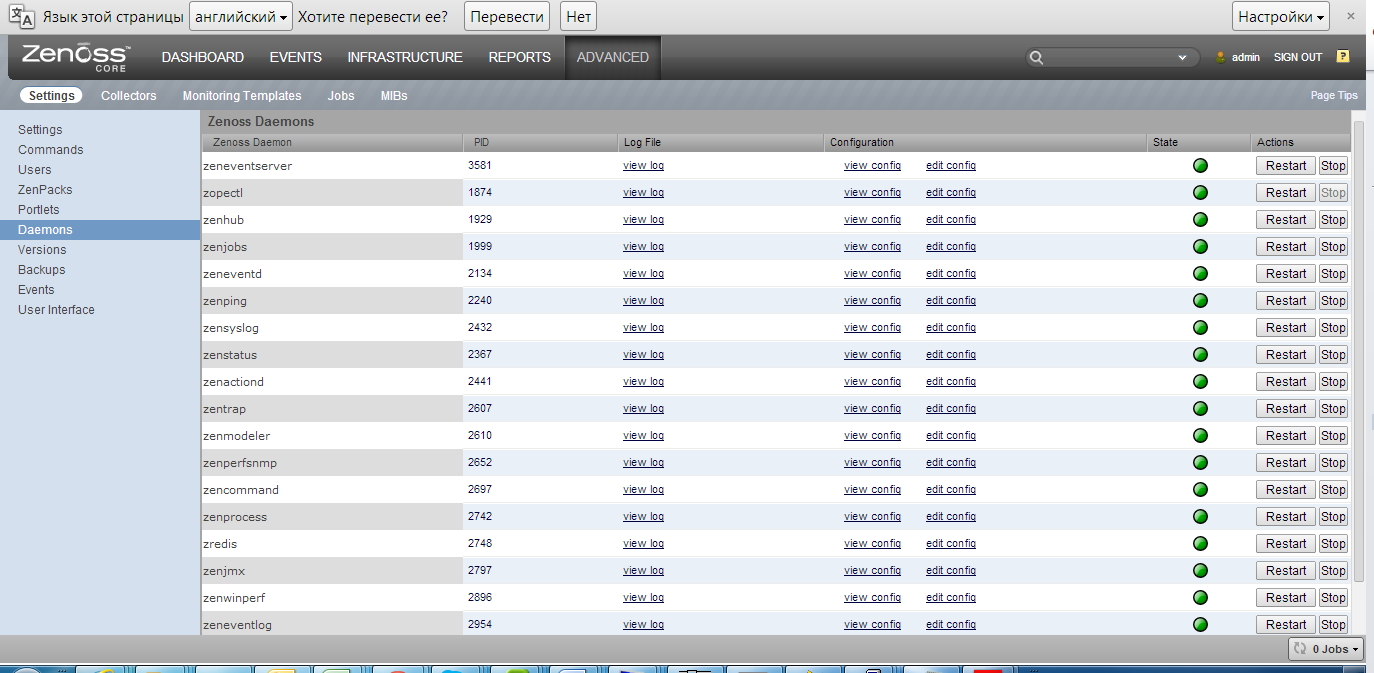The height and width of the screenshot is (673, 1374).
Task: Close the translation bar
Action: pos(1351,16)
